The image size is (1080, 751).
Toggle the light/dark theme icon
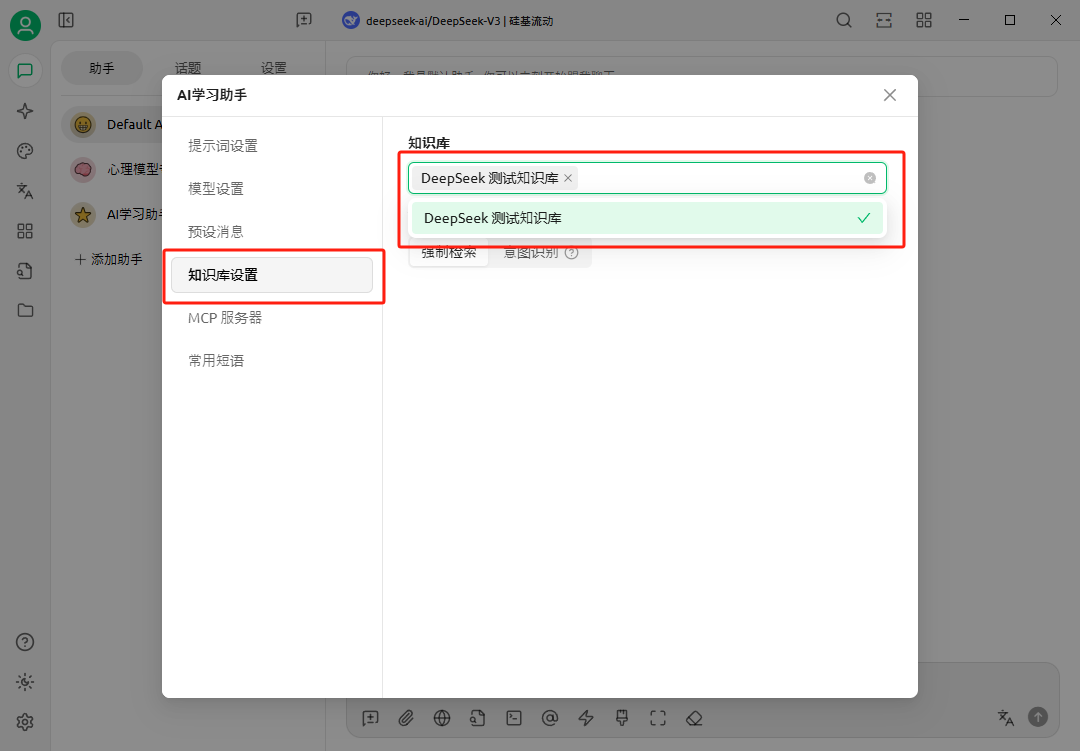tap(25, 682)
